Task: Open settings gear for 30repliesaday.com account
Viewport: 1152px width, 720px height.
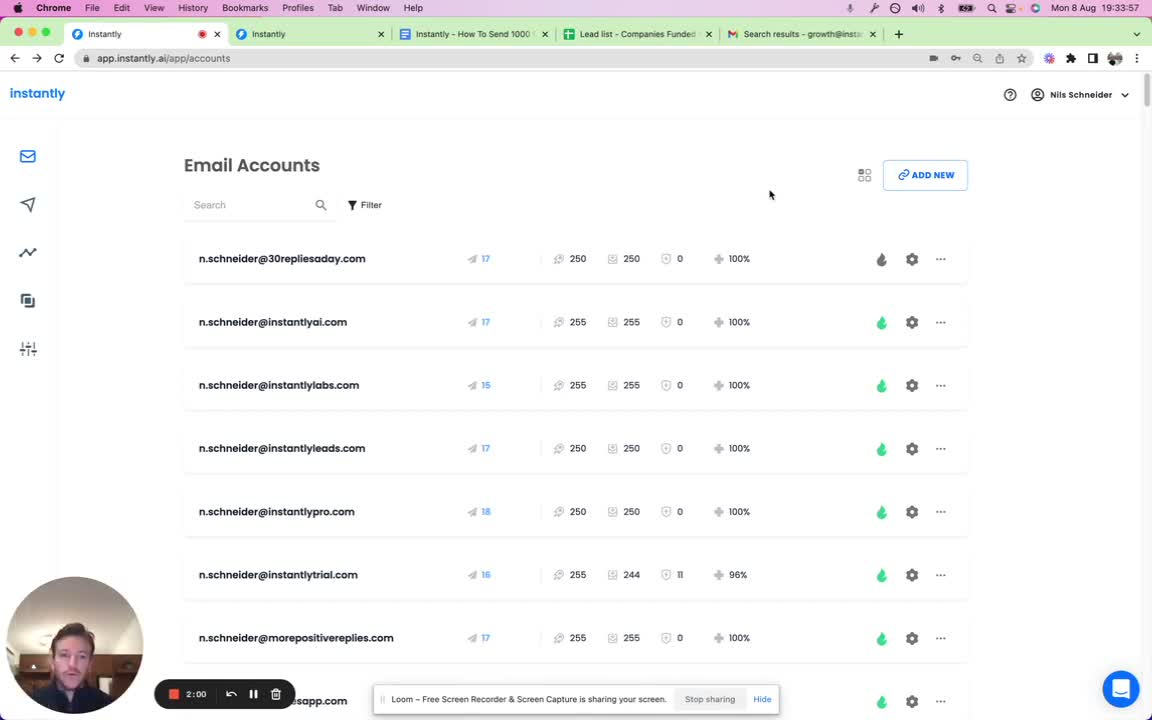Action: tap(912, 259)
